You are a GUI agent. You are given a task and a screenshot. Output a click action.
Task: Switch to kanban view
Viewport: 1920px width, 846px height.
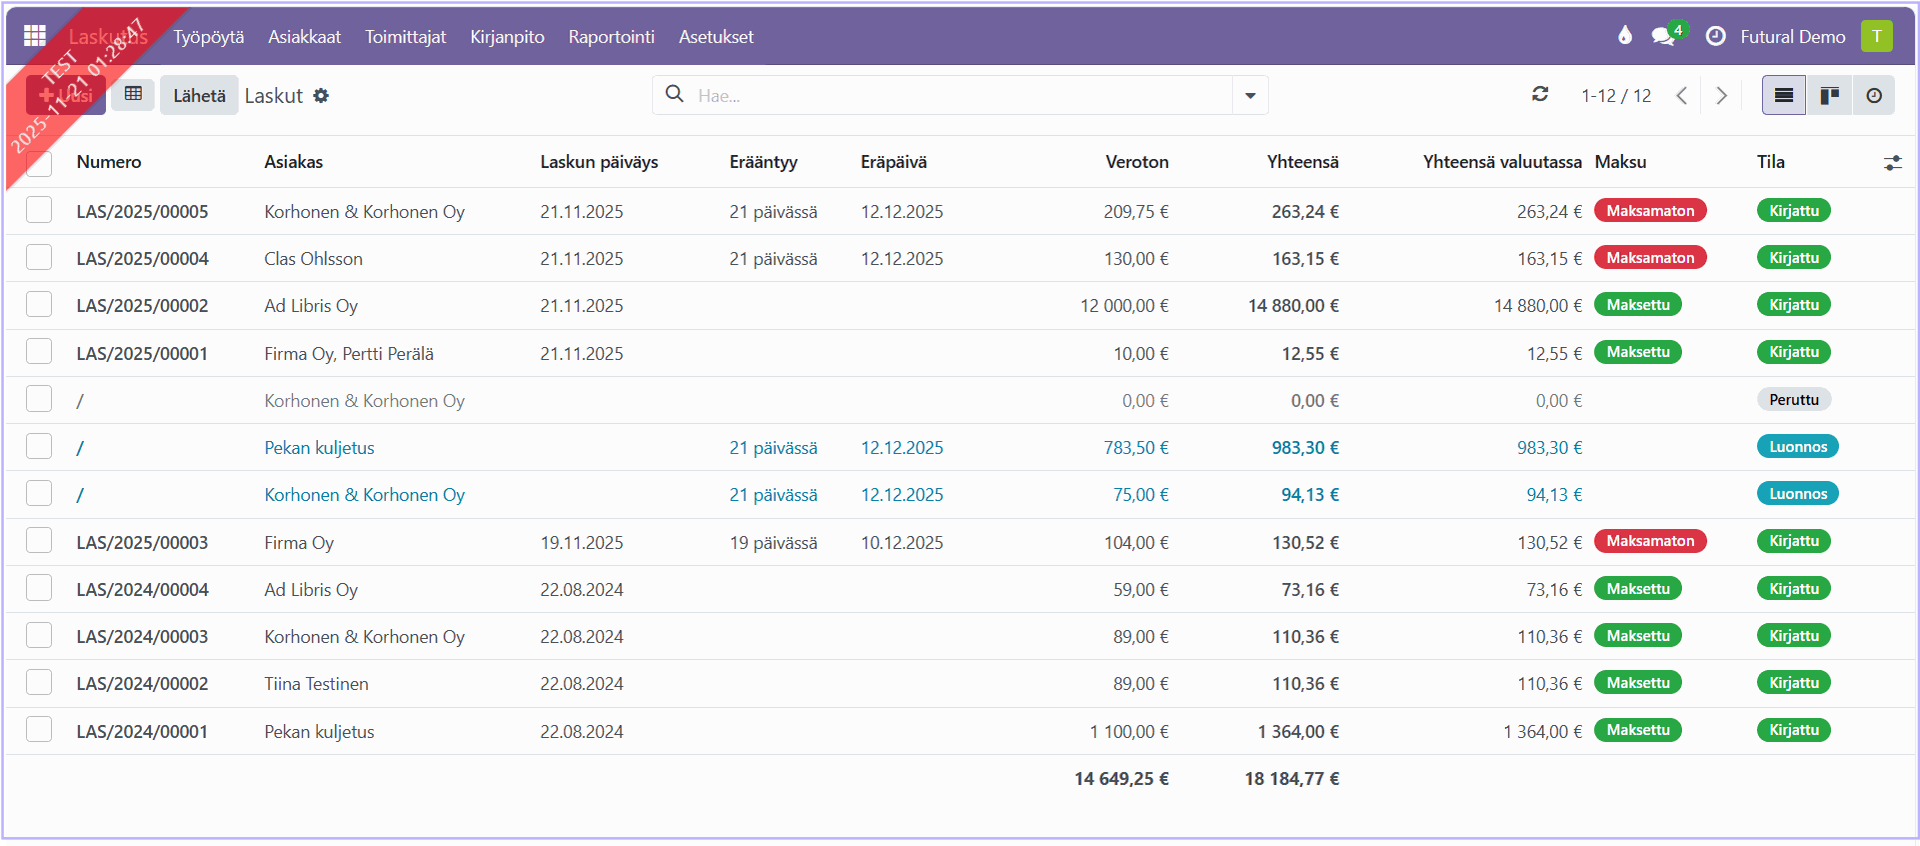[1829, 95]
